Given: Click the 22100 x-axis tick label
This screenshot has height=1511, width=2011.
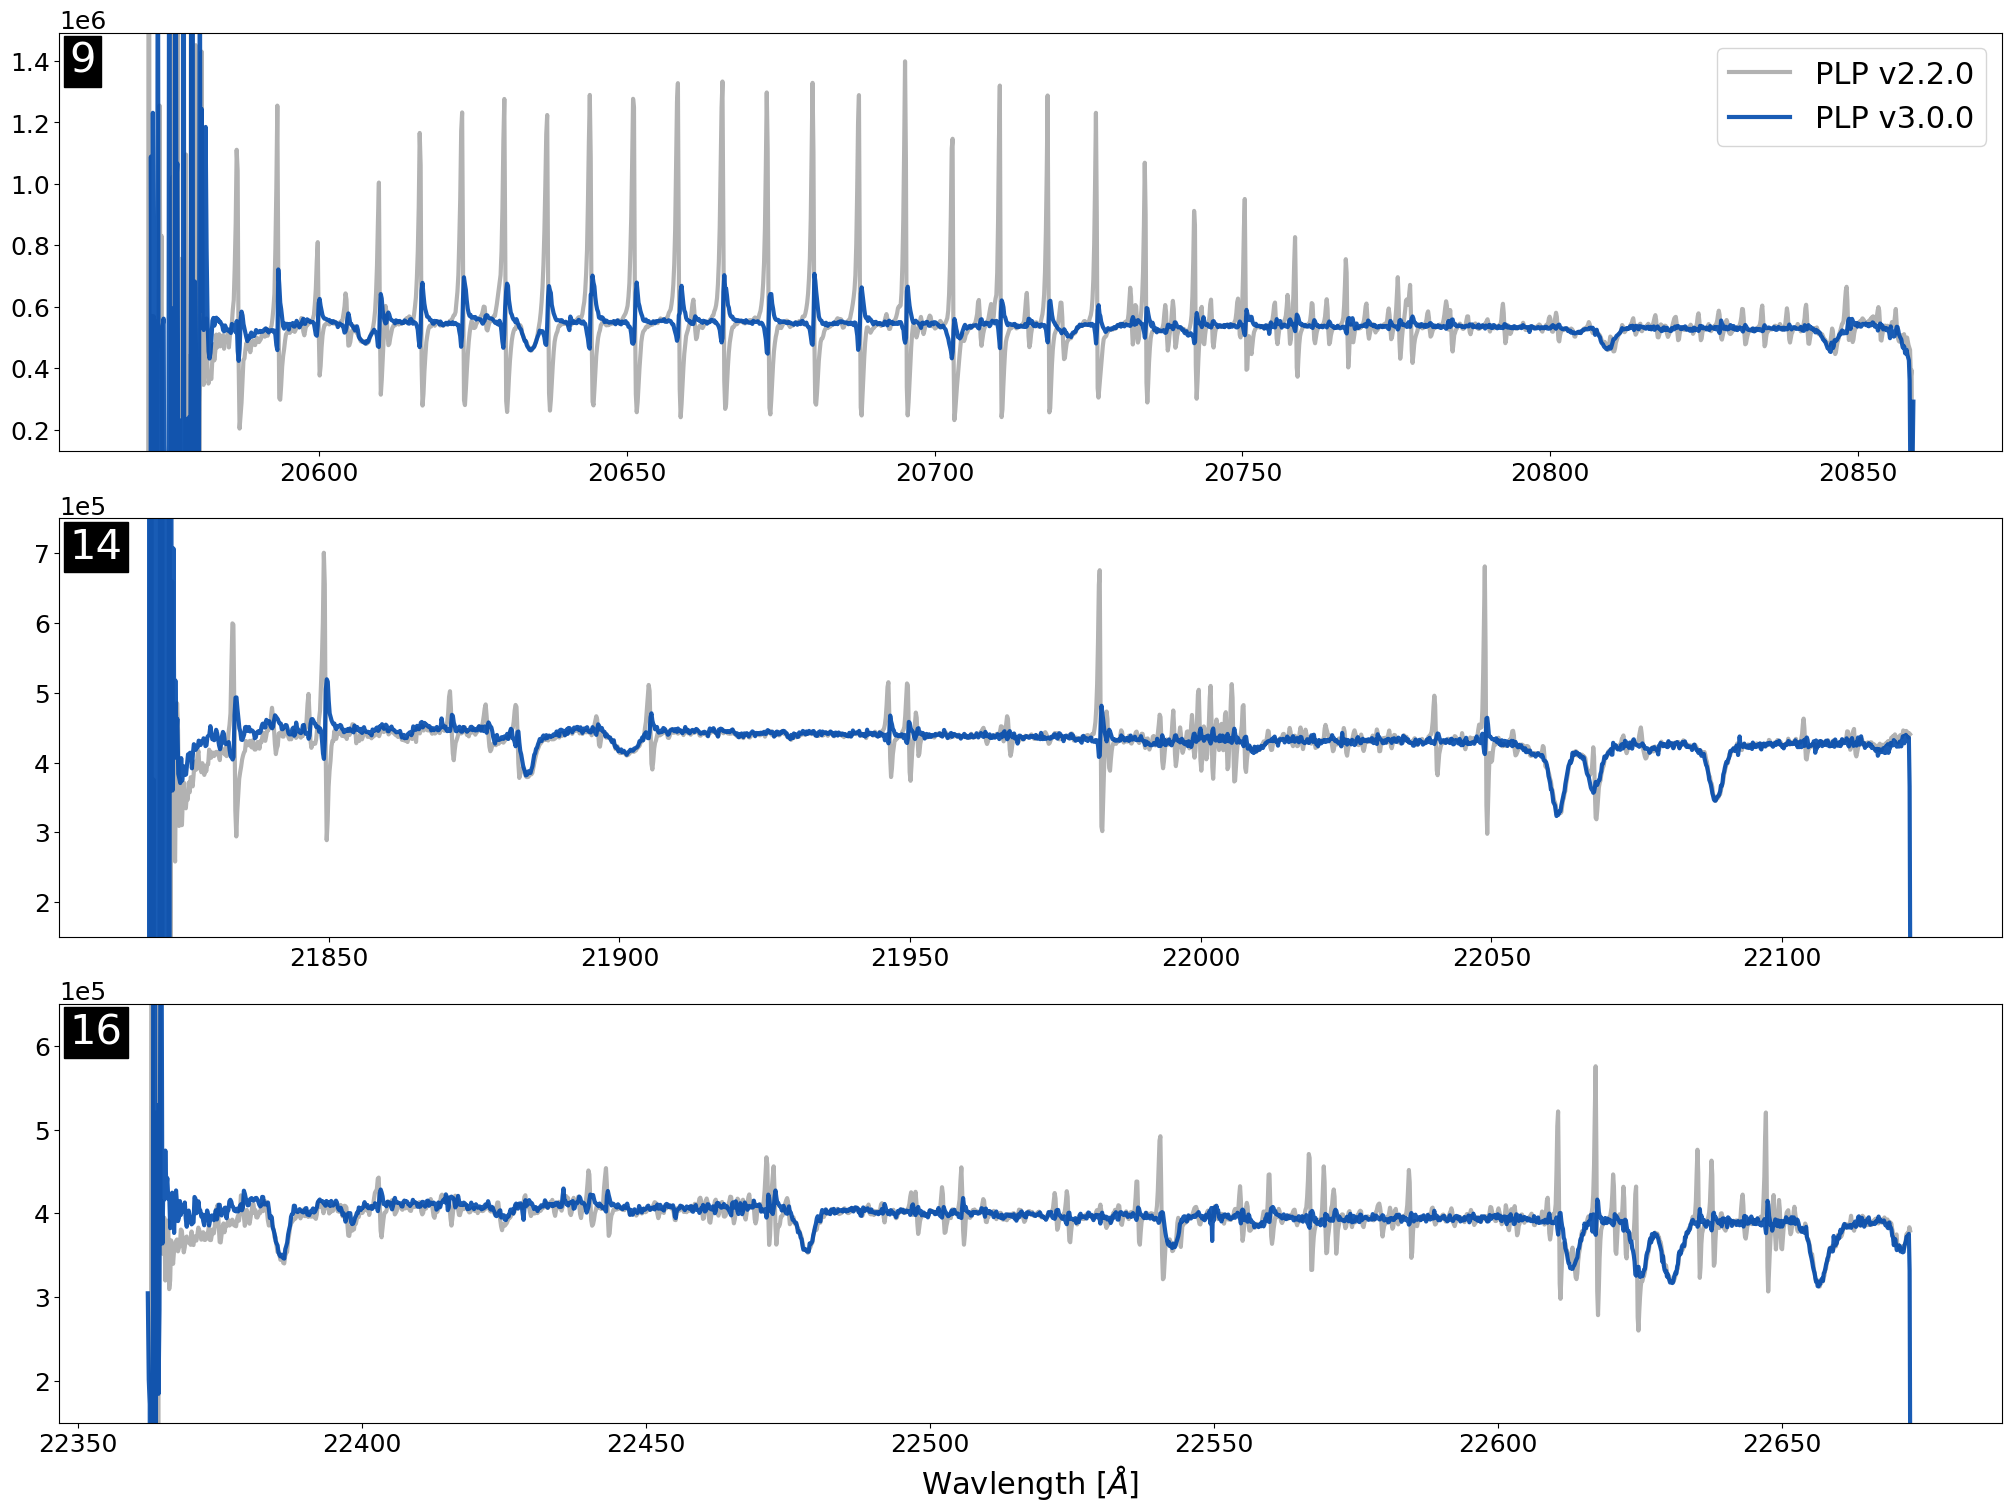Looking at the screenshot, I should point(1782,957).
